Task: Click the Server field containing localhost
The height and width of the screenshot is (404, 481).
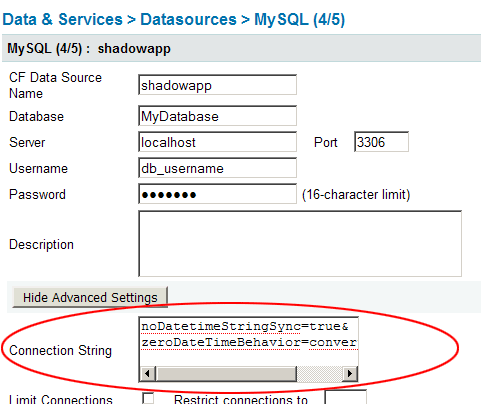Action: tap(217, 142)
